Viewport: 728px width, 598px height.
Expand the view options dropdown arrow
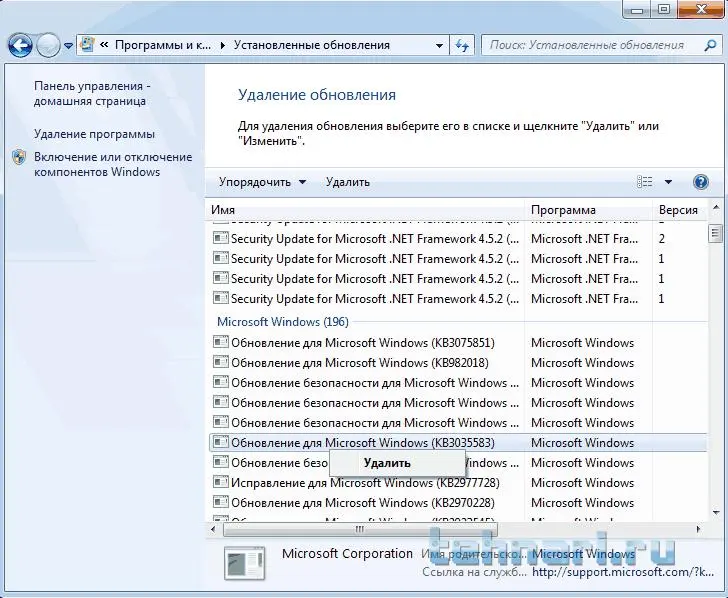(668, 182)
